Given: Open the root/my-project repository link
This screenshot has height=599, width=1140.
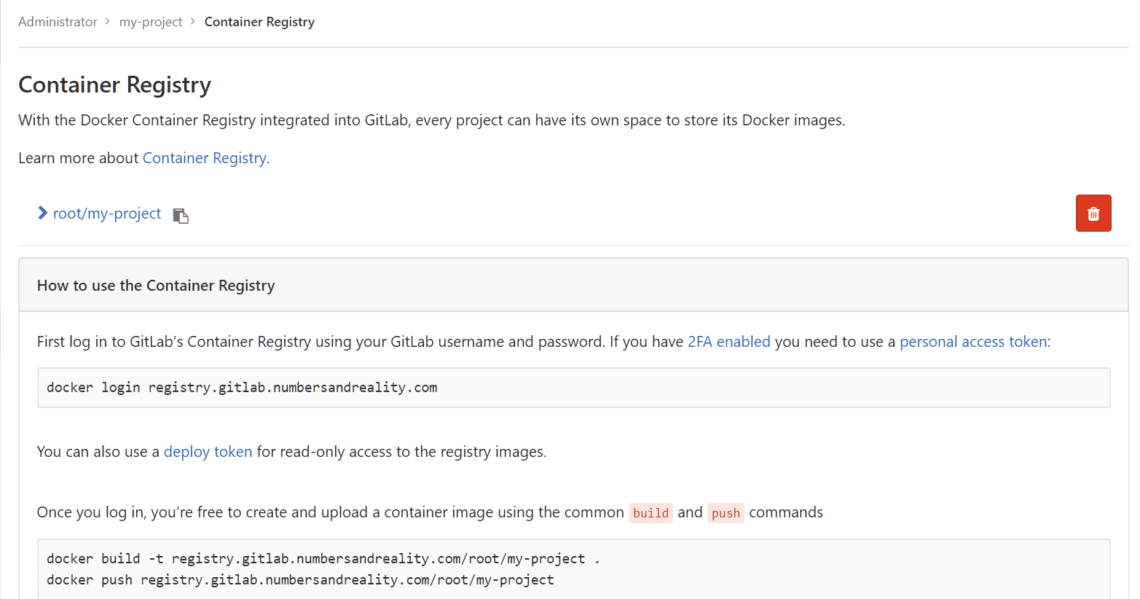Looking at the screenshot, I should [x=107, y=213].
